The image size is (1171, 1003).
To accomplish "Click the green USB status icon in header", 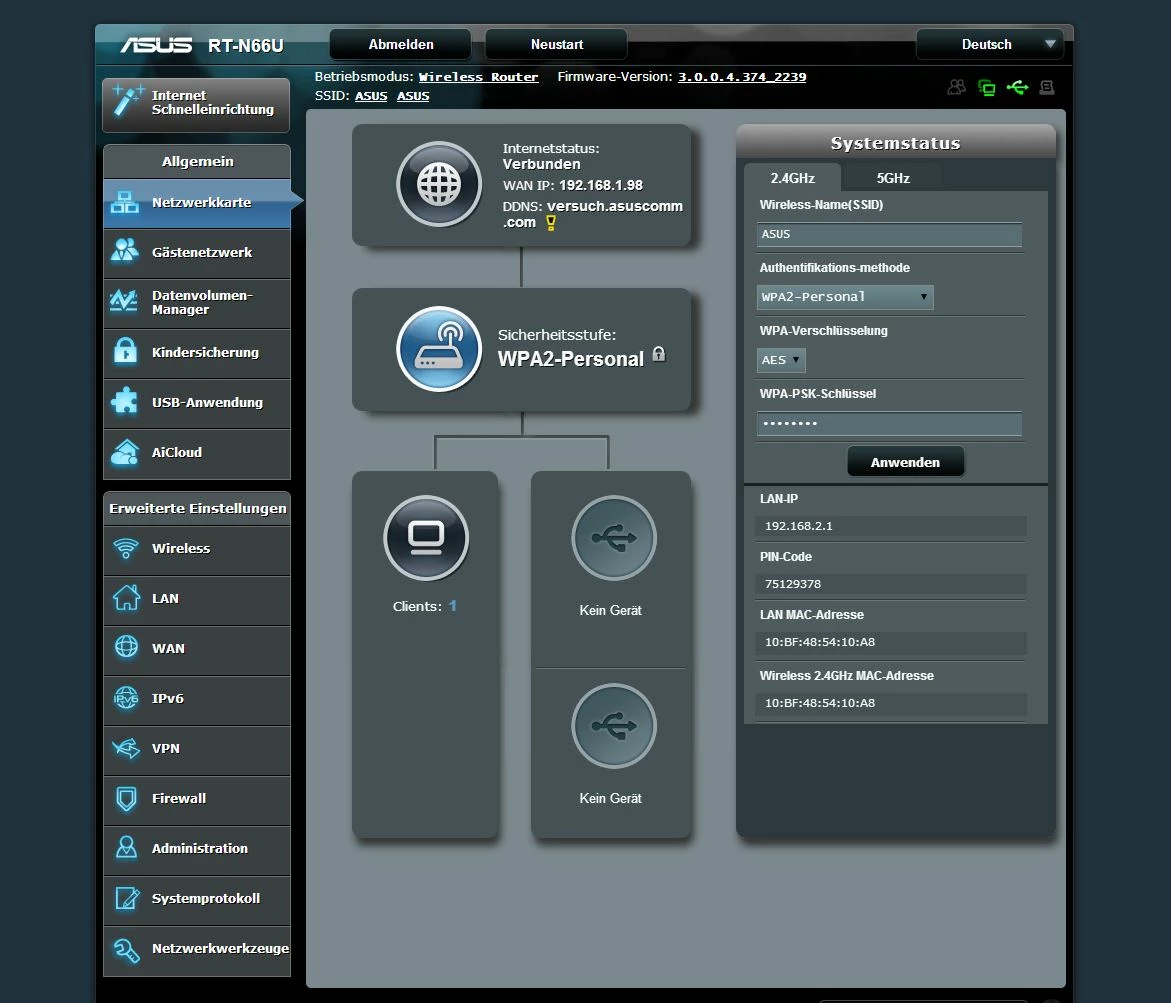I will click(1017, 87).
